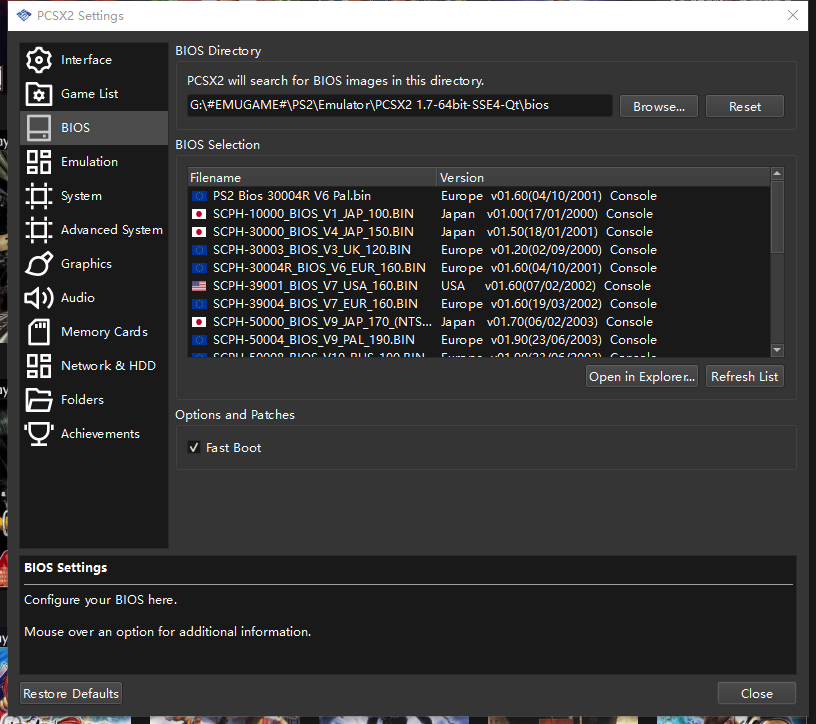The image size is (816, 724).
Task: Click version v01.90(23/06/2003) Europe cell
Action: (x=549, y=340)
